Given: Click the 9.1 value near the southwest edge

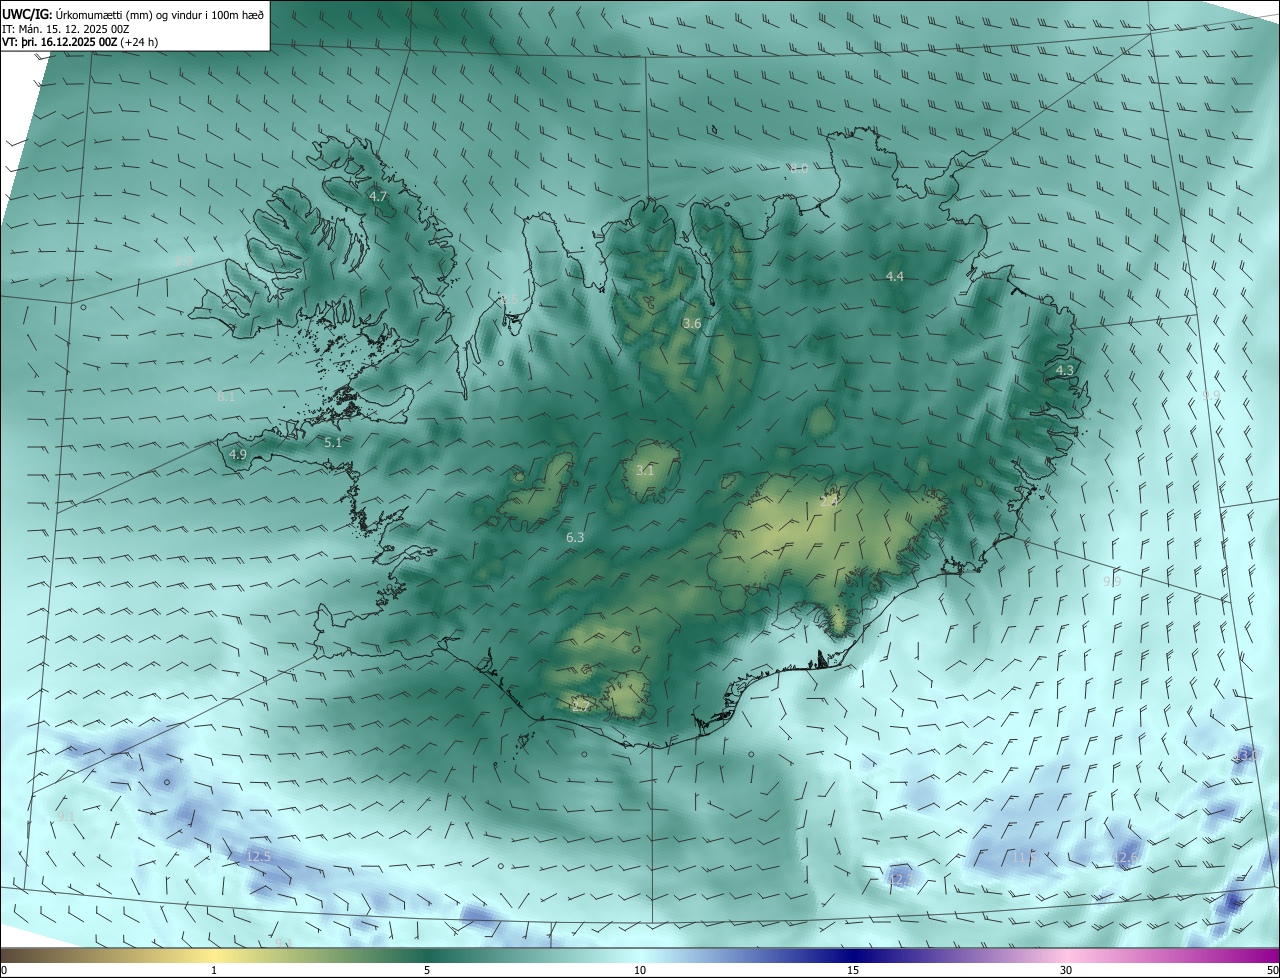Looking at the screenshot, I should coord(66,816).
